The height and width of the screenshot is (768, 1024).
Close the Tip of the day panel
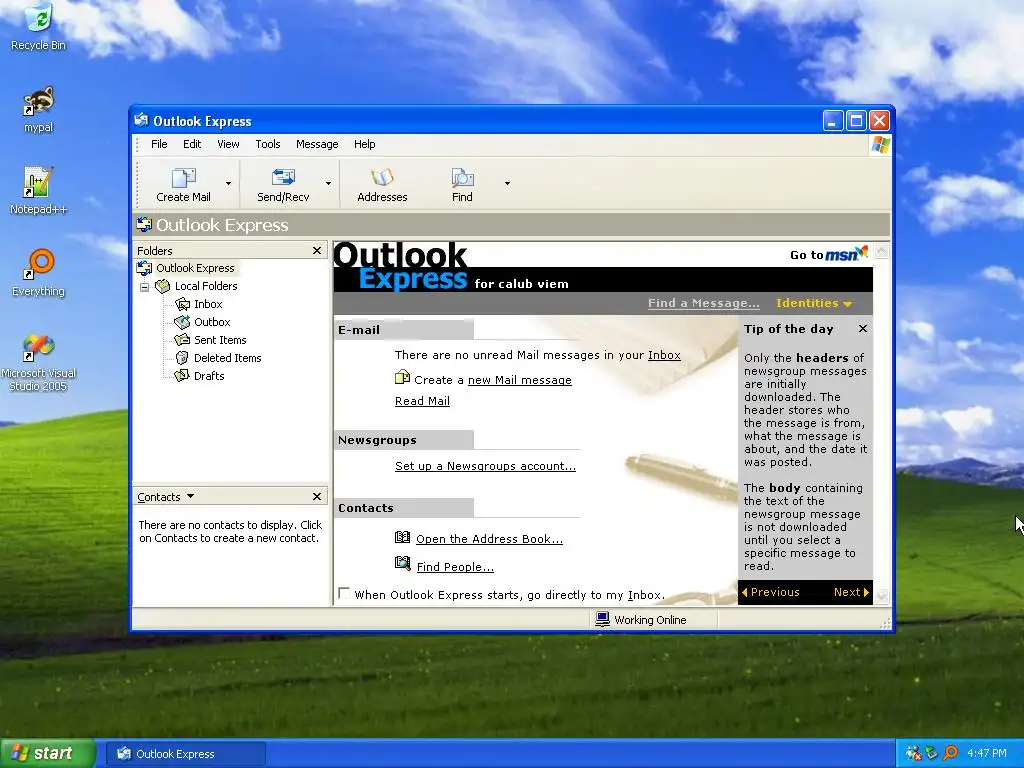(863, 328)
